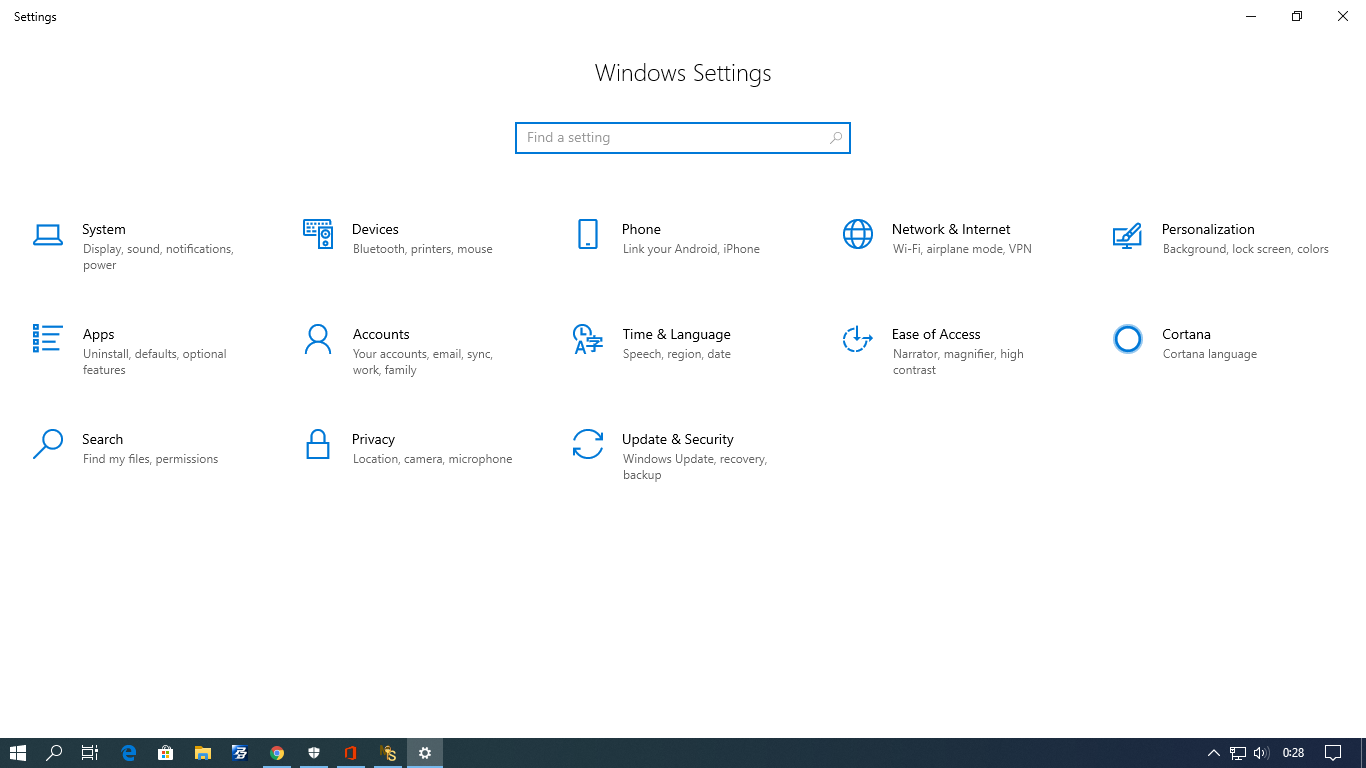Open Time & Language icon
The width and height of the screenshot is (1366, 768).
[x=588, y=339]
